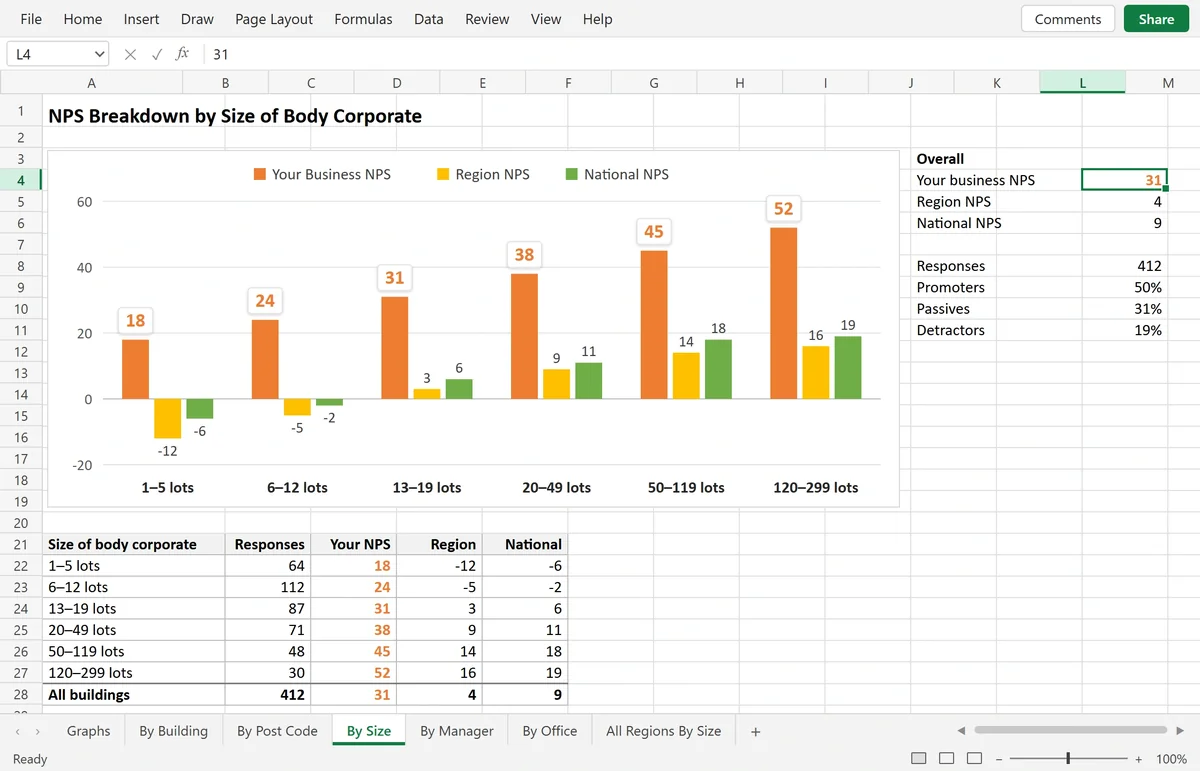Select row 21 header

pyautogui.click(x=20, y=544)
